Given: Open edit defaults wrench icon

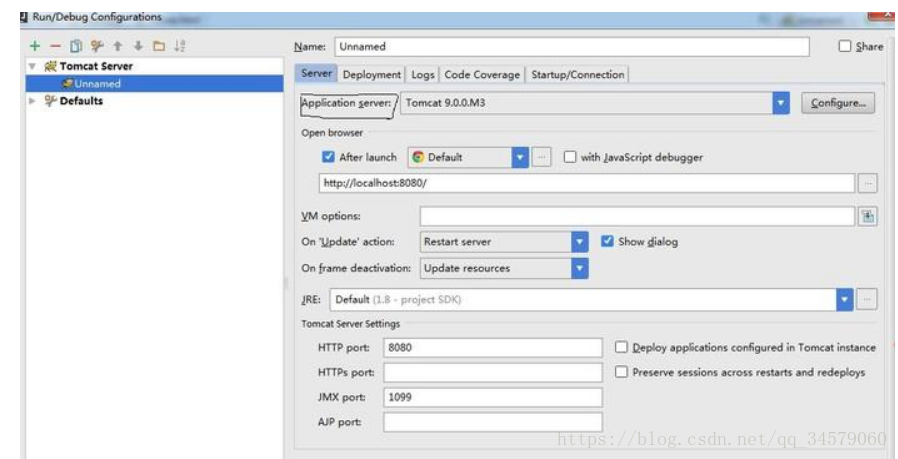Looking at the screenshot, I should pos(97,46).
